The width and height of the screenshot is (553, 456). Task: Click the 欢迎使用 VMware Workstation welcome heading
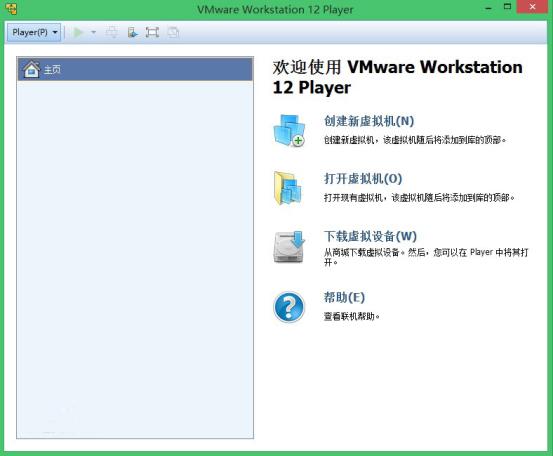[397, 77]
